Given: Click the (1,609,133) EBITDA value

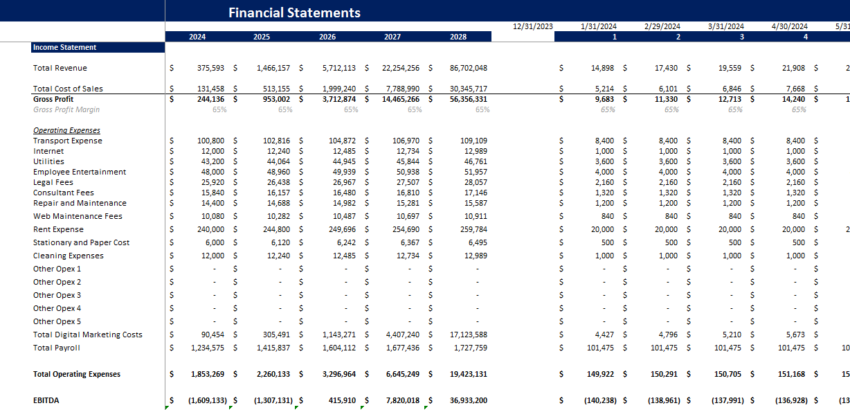Looking at the screenshot, I should (207, 401).
